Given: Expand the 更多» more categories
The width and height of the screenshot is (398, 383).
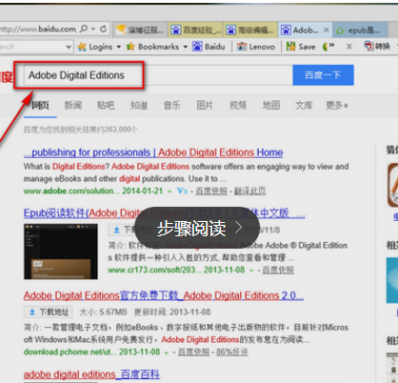Looking at the screenshot, I should 337,106.
